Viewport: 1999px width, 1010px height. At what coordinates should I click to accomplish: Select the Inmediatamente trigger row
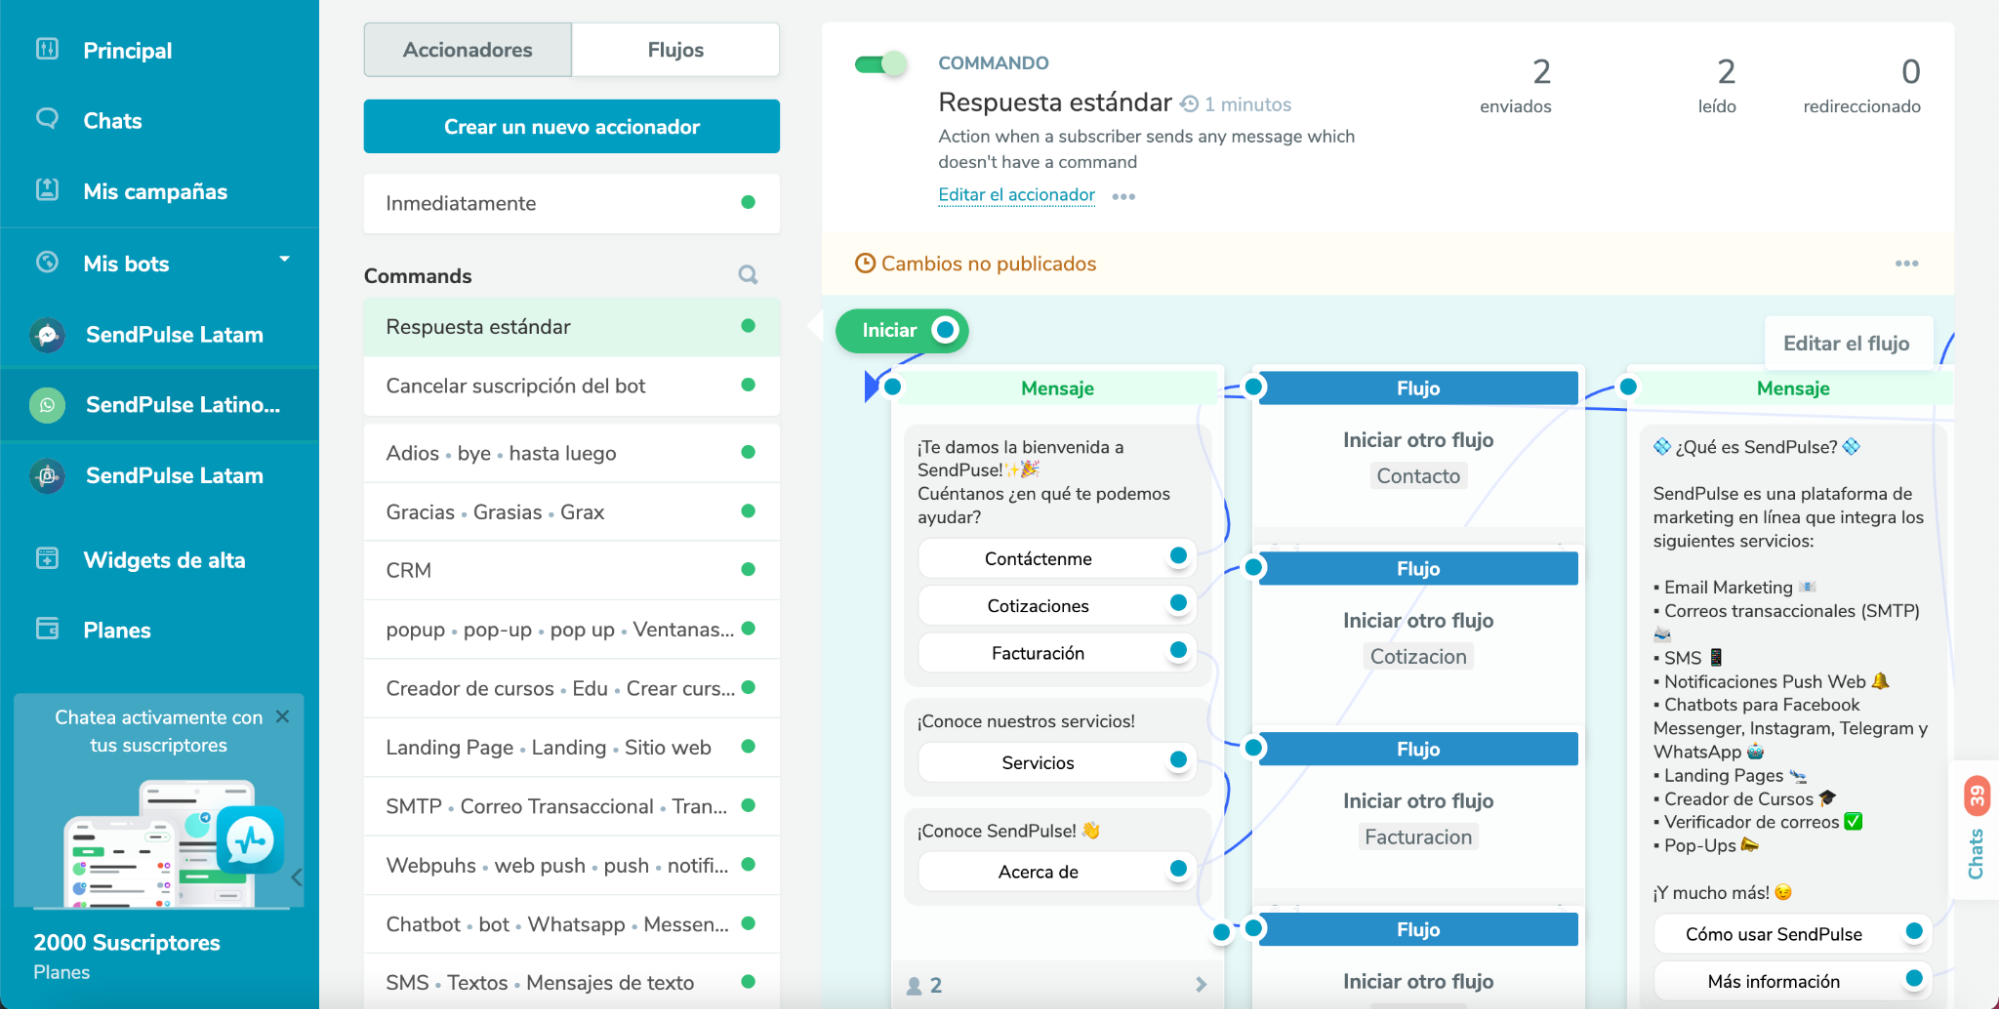pyautogui.click(x=572, y=203)
